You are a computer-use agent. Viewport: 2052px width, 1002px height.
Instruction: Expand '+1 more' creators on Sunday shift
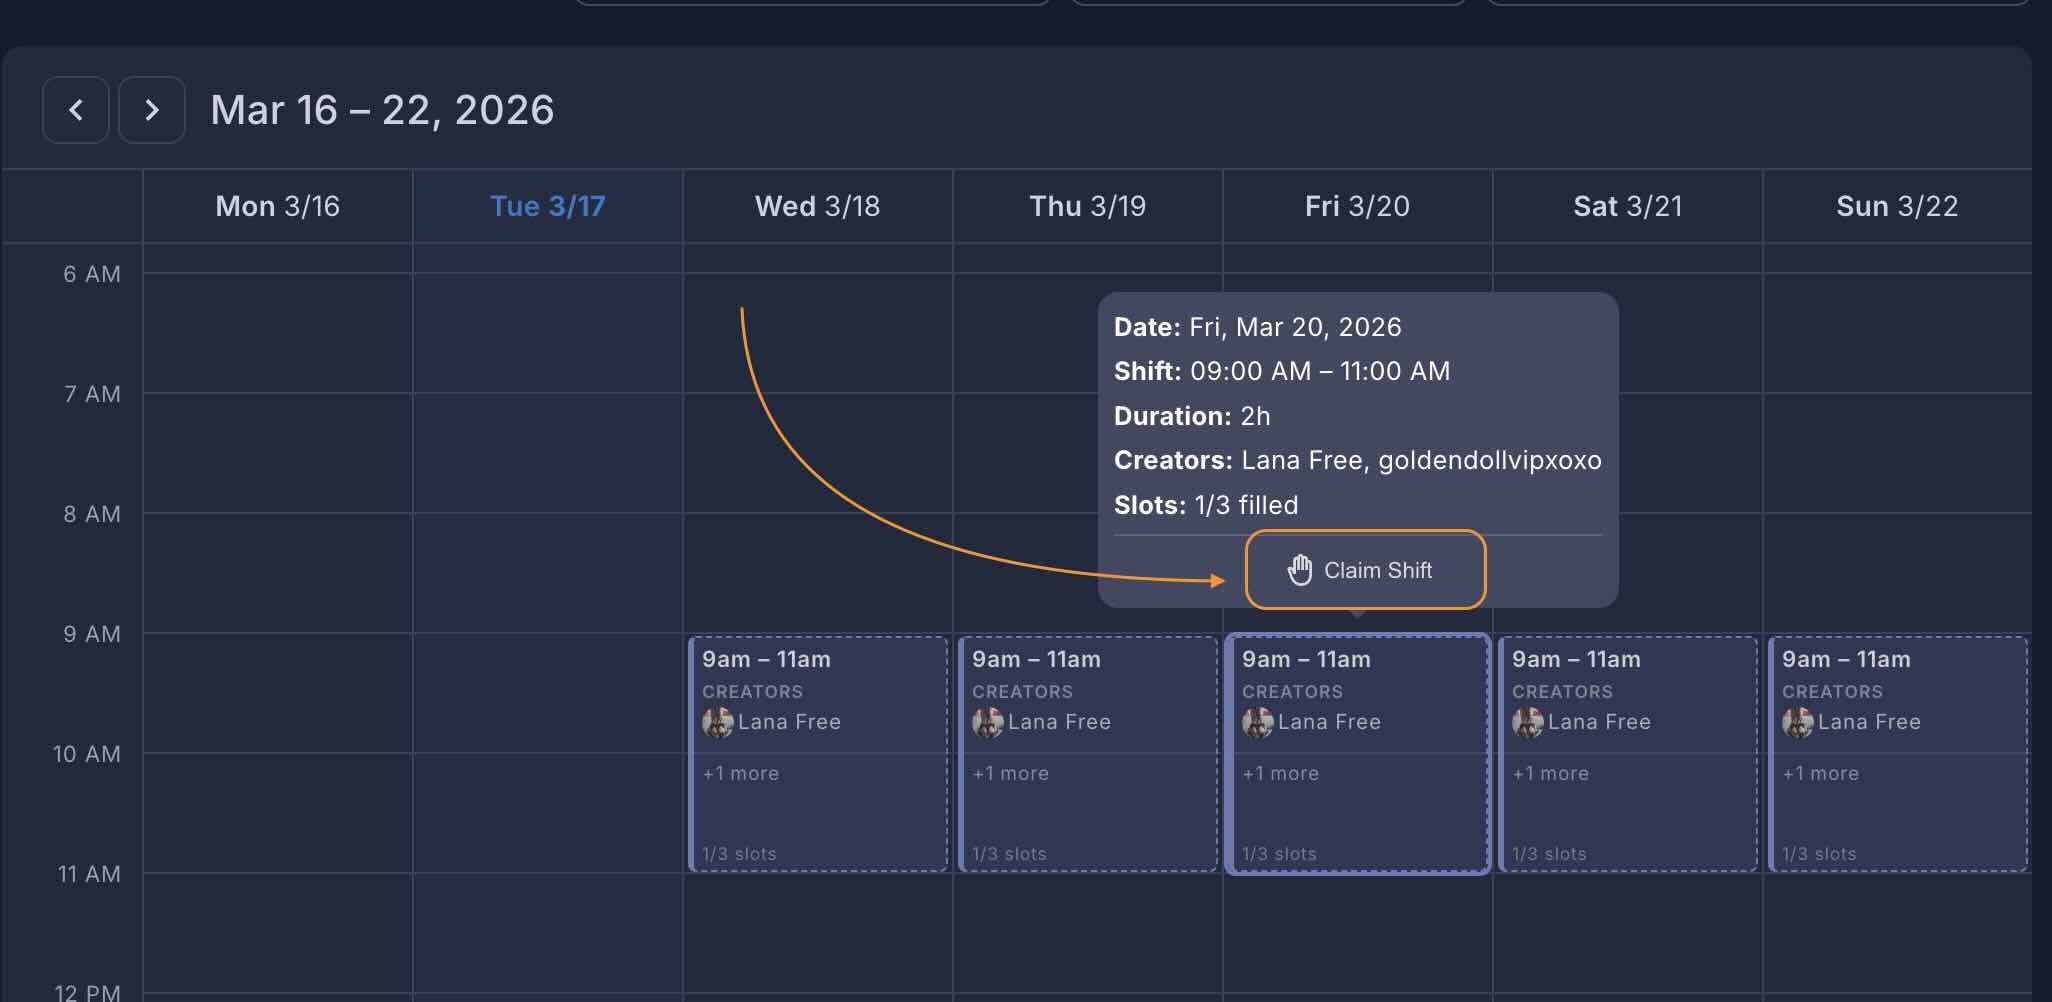(1821, 774)
